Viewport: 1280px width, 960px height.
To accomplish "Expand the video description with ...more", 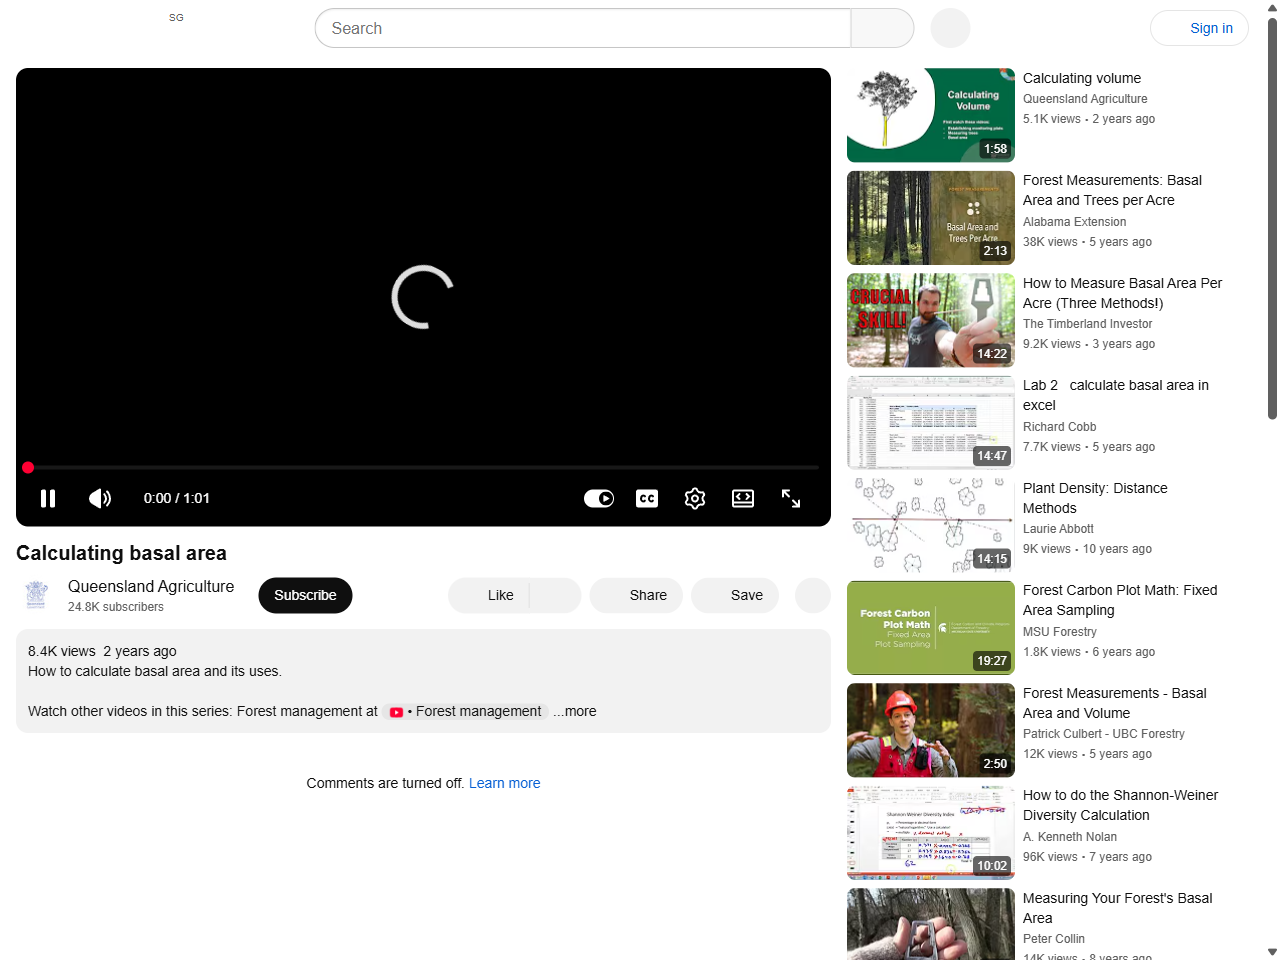I will tap(573, 711).
